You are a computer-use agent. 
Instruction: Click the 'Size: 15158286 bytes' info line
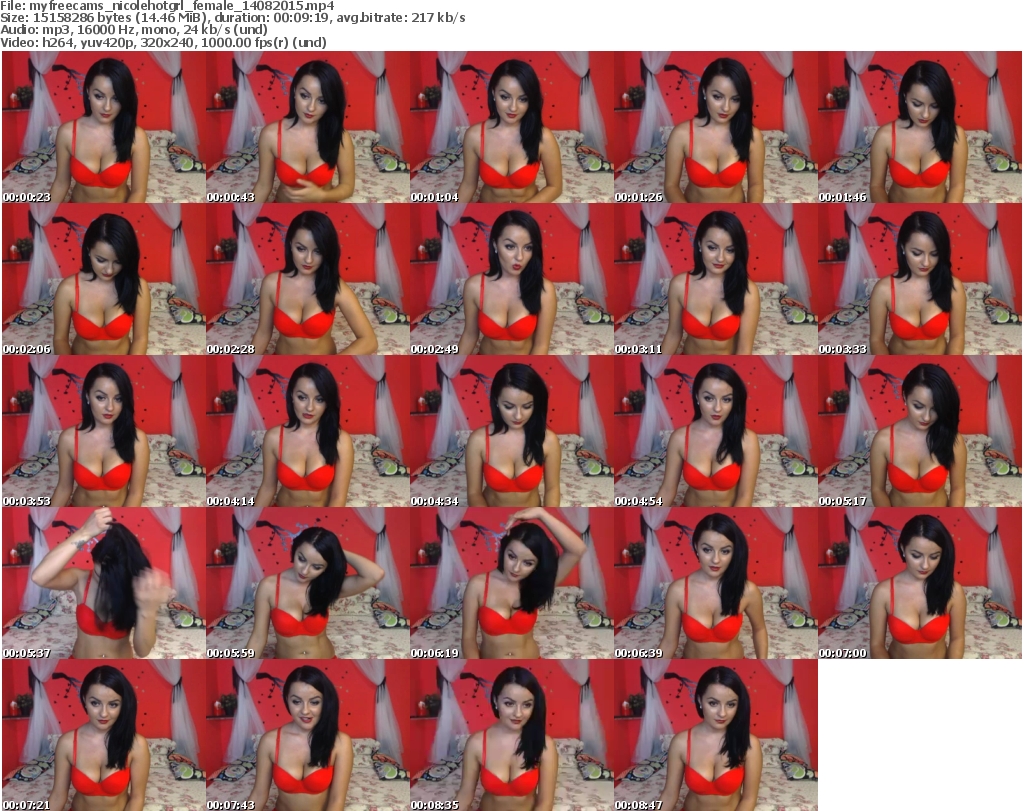click(232, 18)
